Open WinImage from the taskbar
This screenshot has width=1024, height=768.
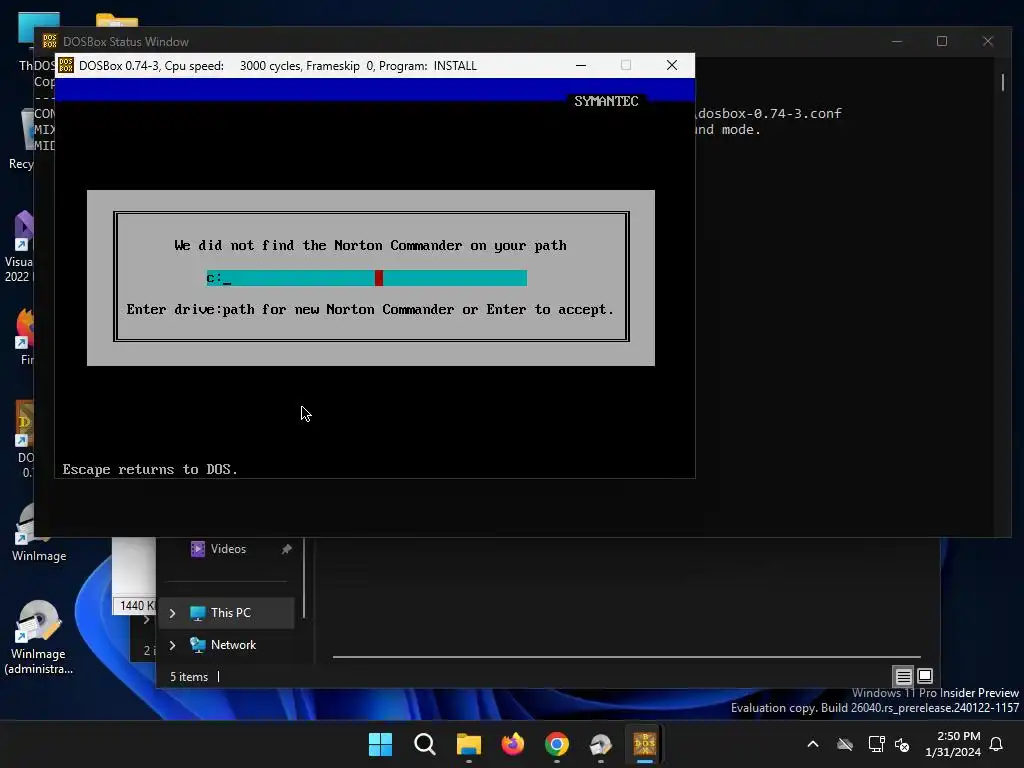point(600,744)
